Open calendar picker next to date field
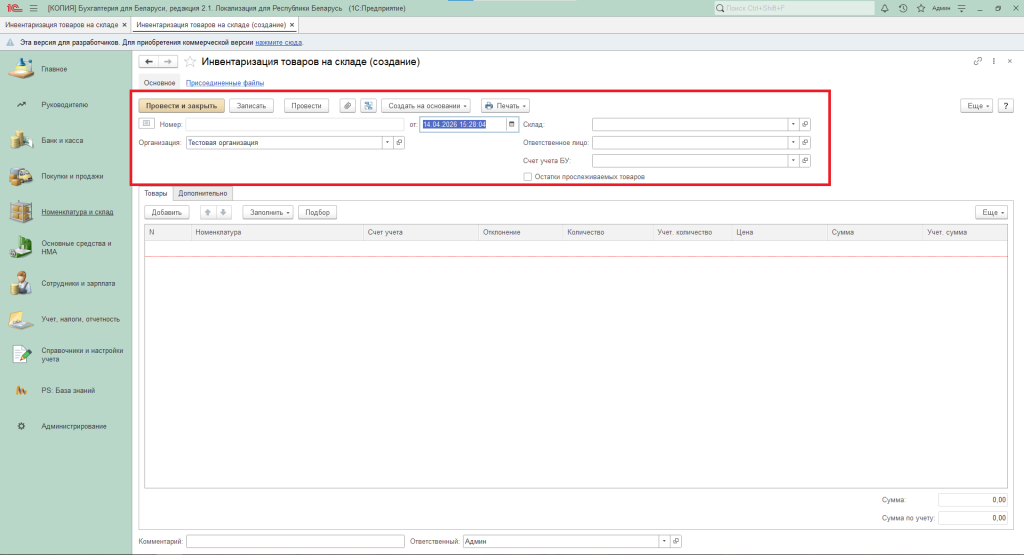Viewport: 1024px width, 555px height. [x=512, y=124]
